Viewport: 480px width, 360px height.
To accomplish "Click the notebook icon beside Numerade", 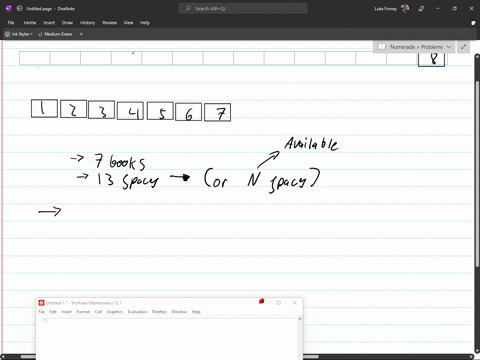I will pos(382,47).
